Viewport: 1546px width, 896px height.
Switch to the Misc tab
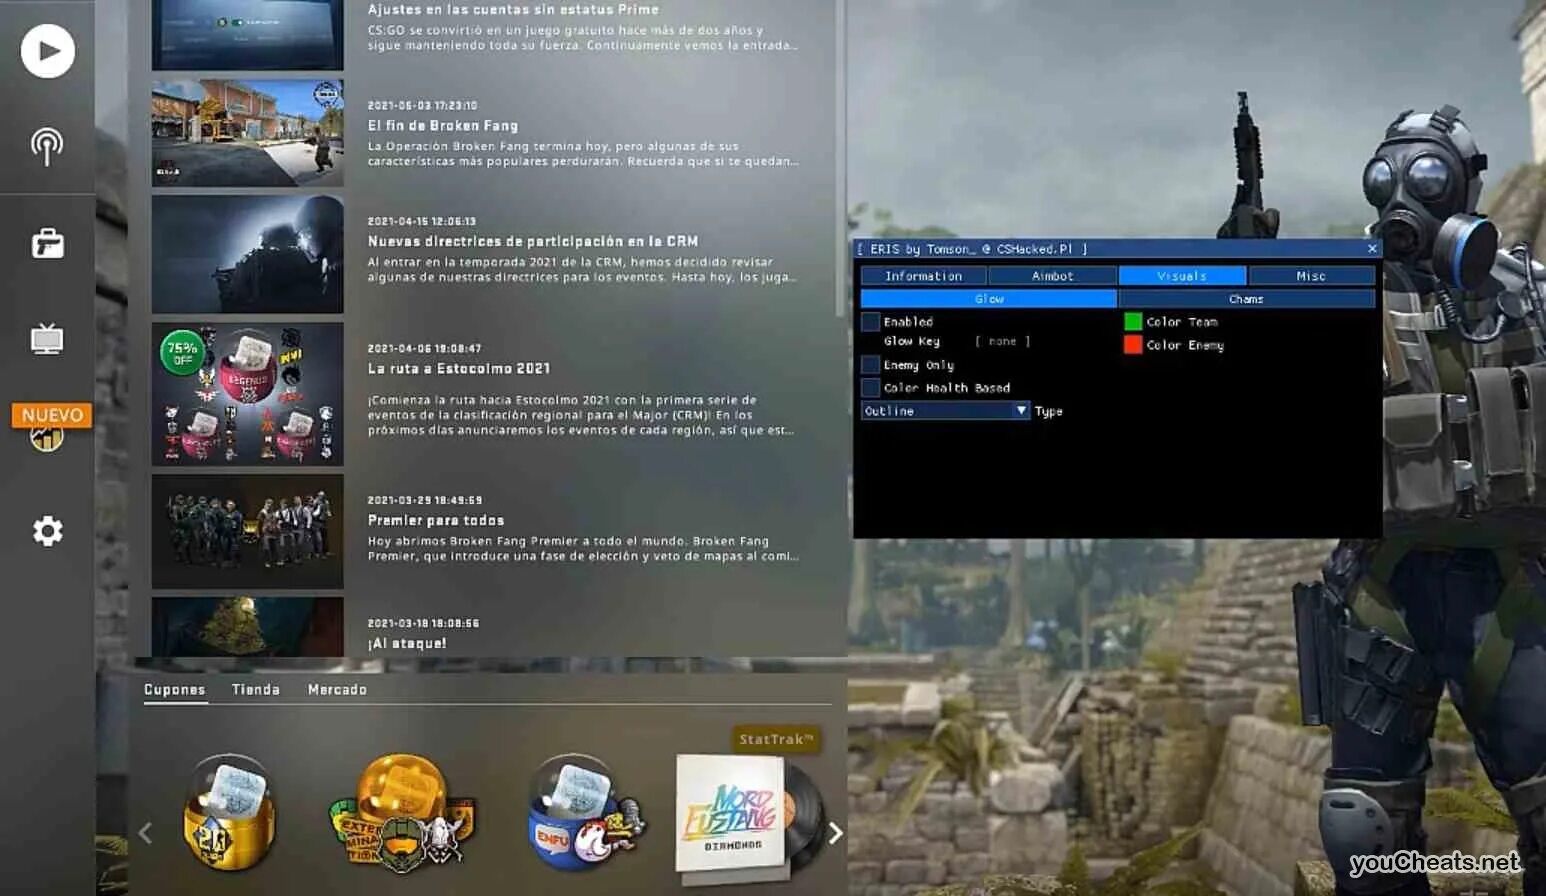1311,276
